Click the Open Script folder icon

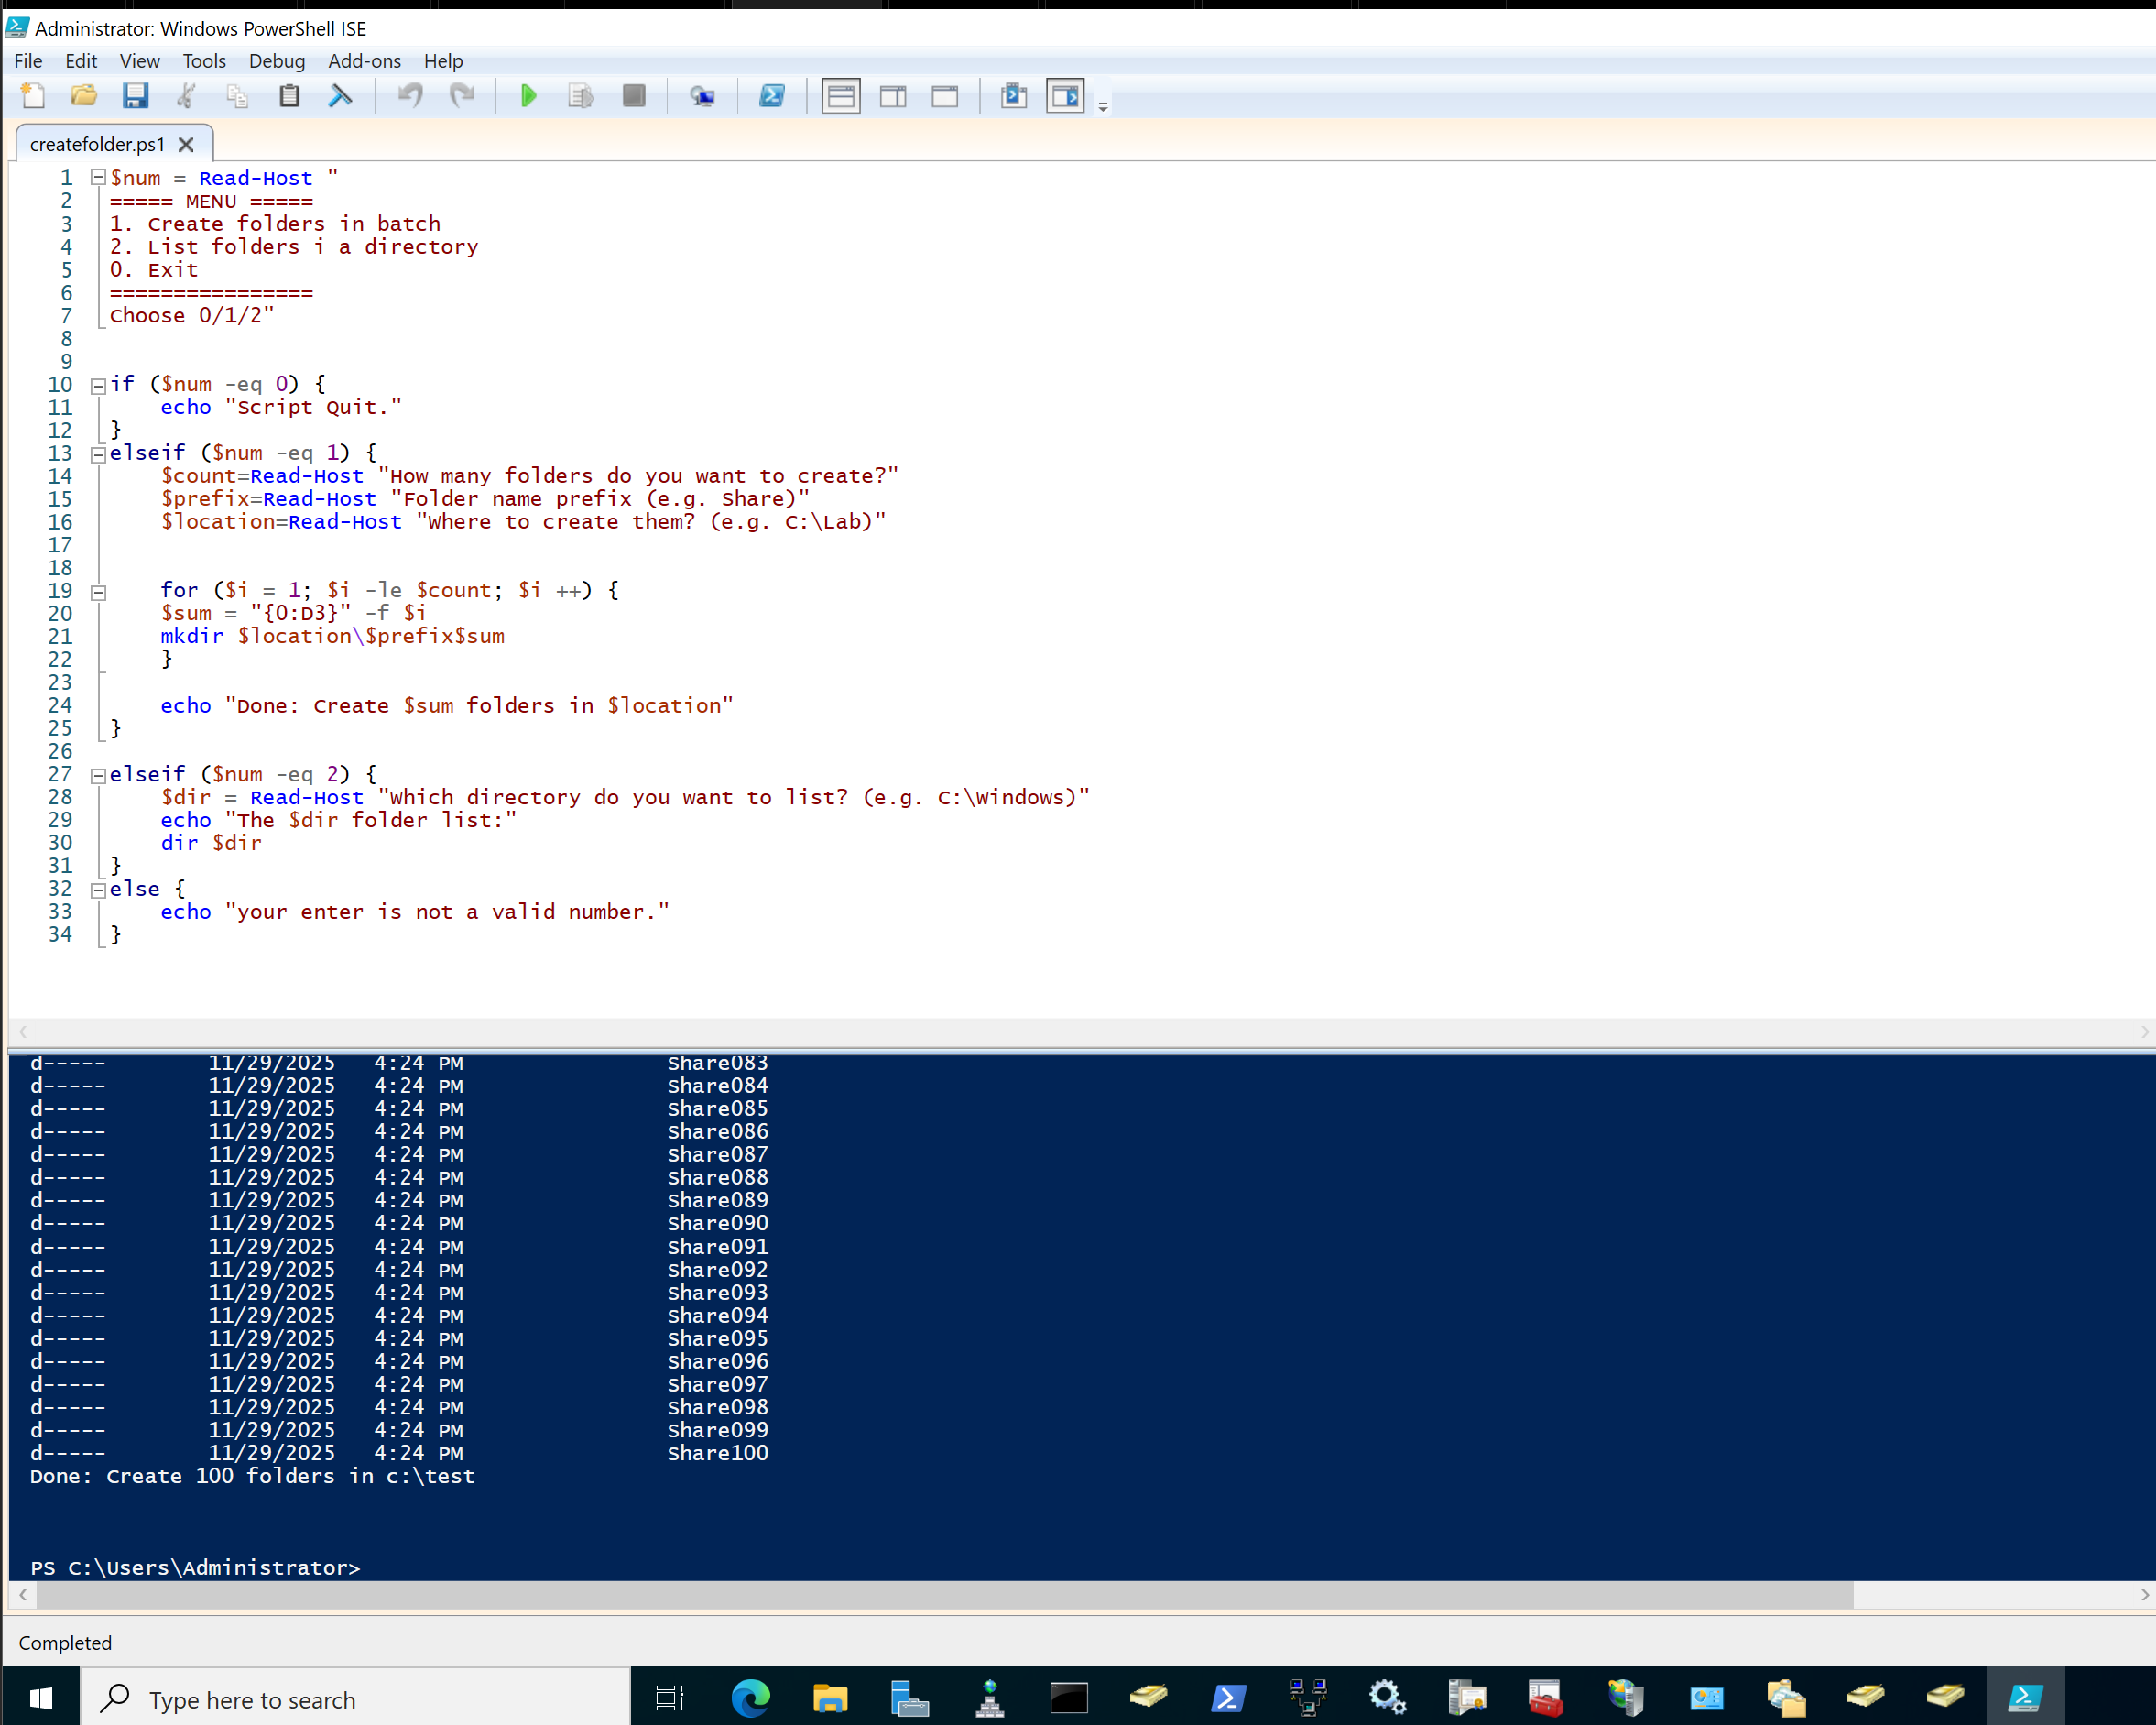pyautogui.click(x=84, y=96)
